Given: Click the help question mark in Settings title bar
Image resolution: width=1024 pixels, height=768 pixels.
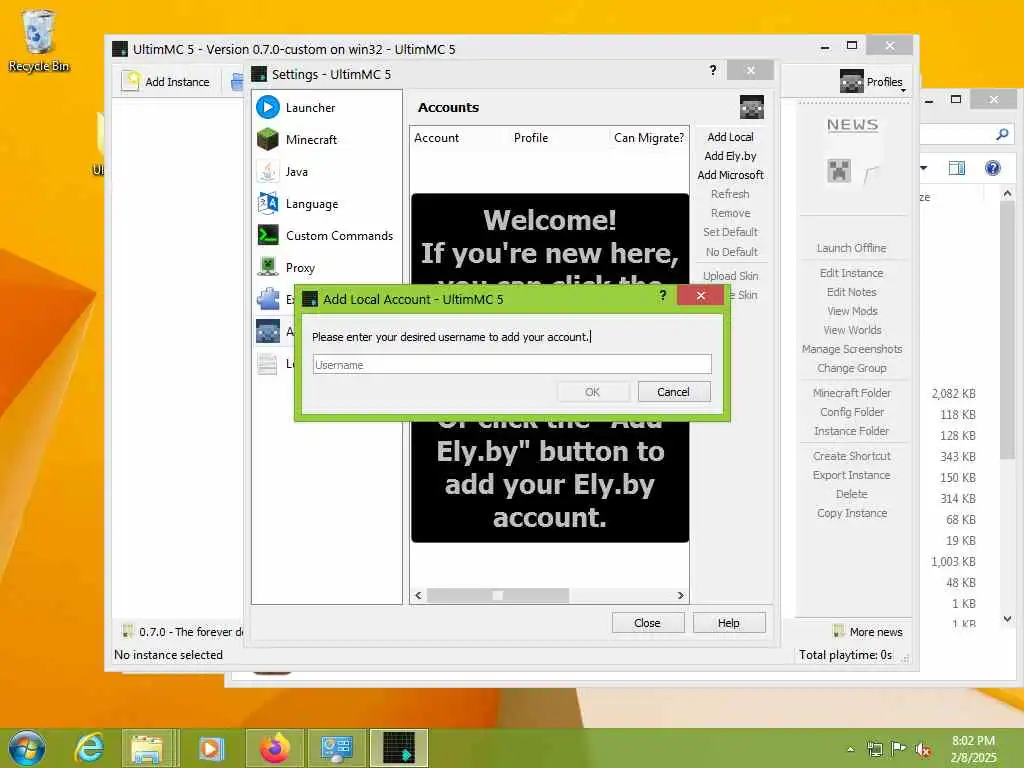Looking at the screenshot, I should (712, 70).
